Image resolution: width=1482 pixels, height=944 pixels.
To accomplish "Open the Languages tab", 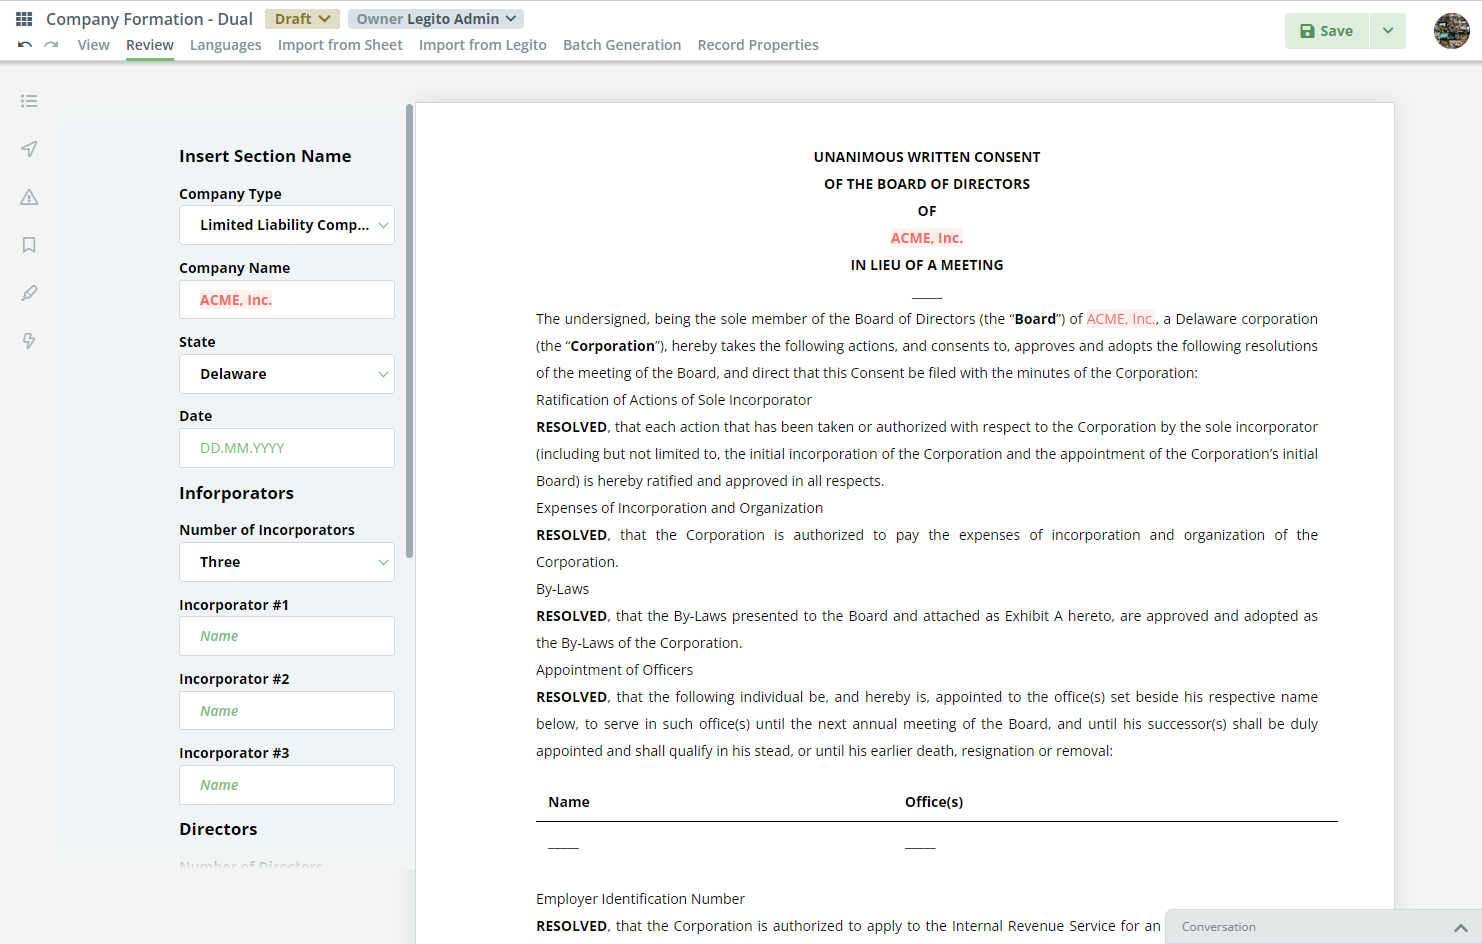I will [x=226, y=45].
